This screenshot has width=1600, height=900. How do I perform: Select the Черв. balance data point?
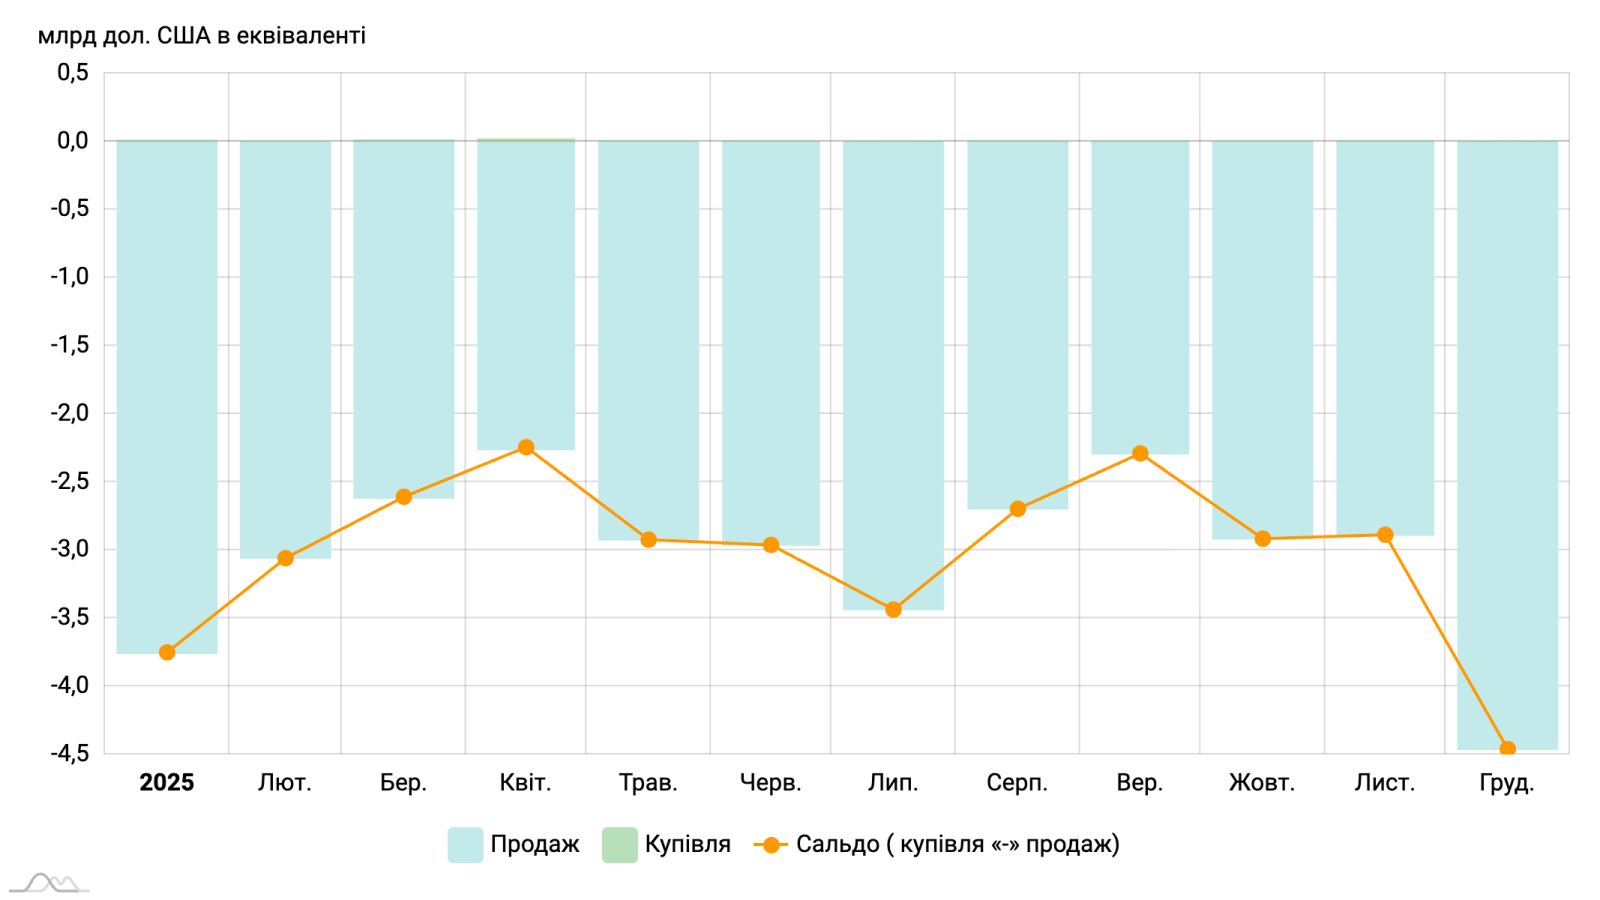pyautogui.click(x=771, y=545)
